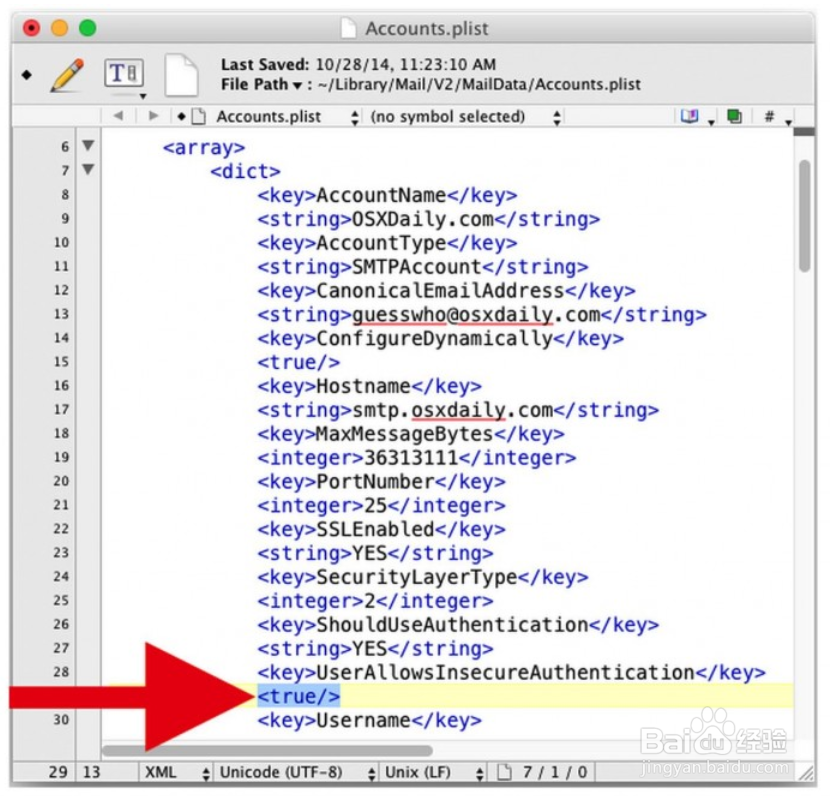The width and height of the screenshot is (834, 796).
Task: Open the text options toolbar icon
Action: click(123, 73)
